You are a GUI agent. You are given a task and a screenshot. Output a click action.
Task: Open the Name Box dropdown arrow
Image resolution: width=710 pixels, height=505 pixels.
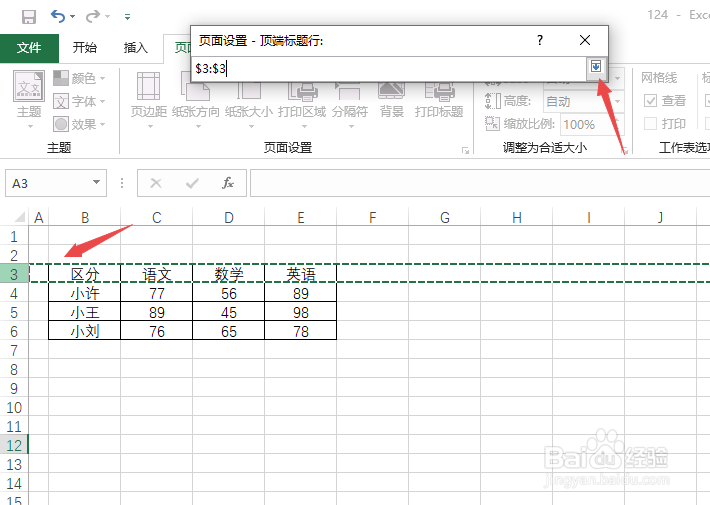(x=96, y=183)
